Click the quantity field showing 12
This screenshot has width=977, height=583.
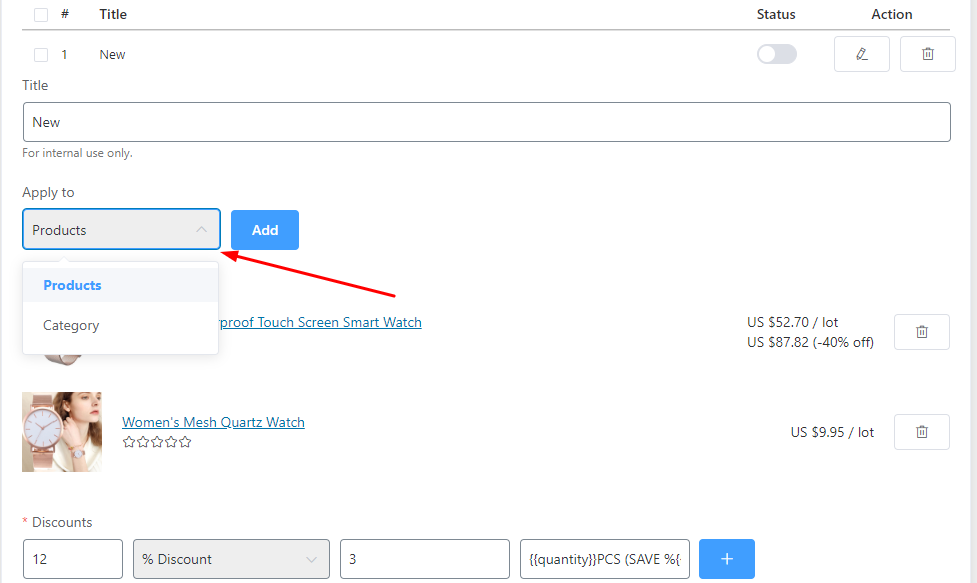click(x=72, y=558)
